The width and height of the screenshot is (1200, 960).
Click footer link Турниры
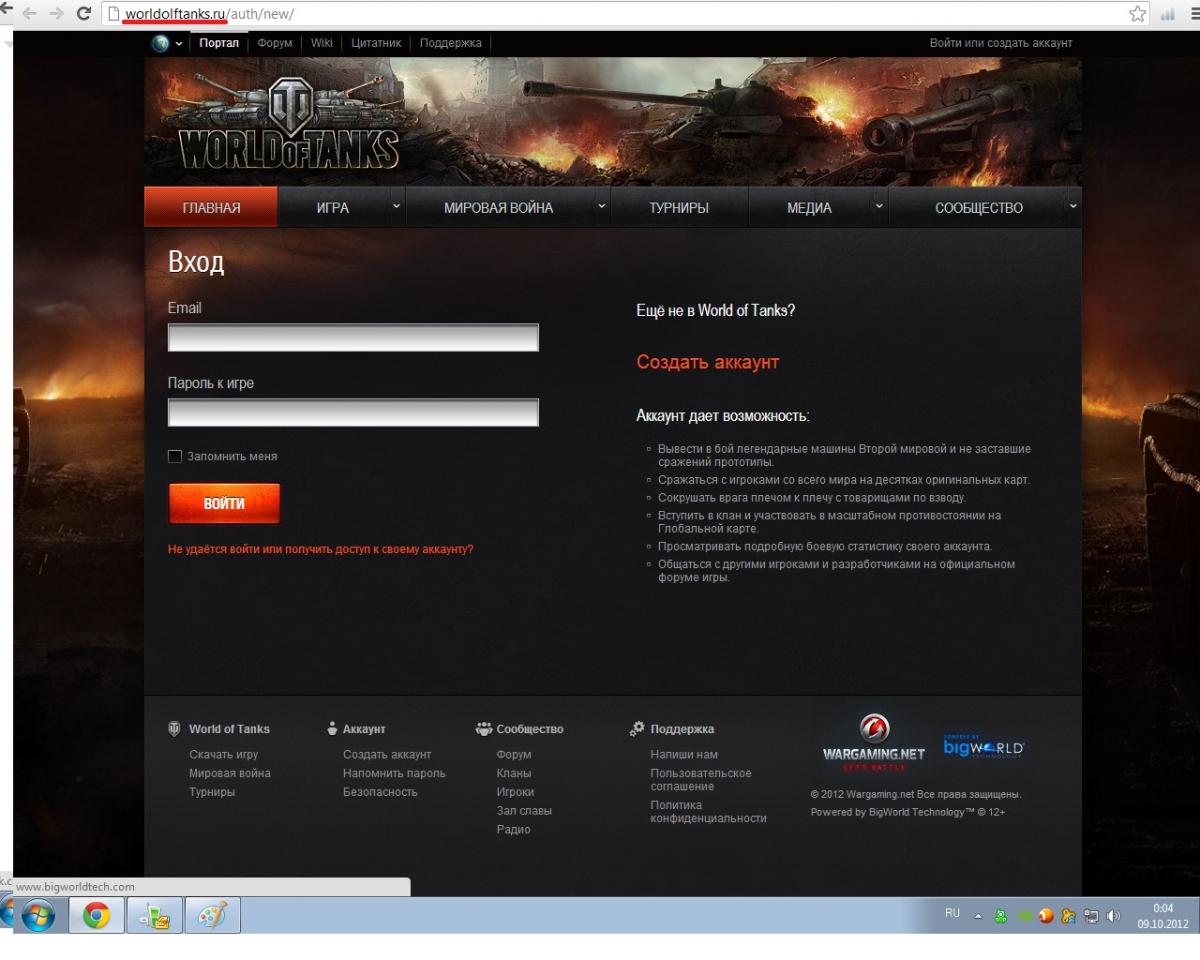(212, 792)
